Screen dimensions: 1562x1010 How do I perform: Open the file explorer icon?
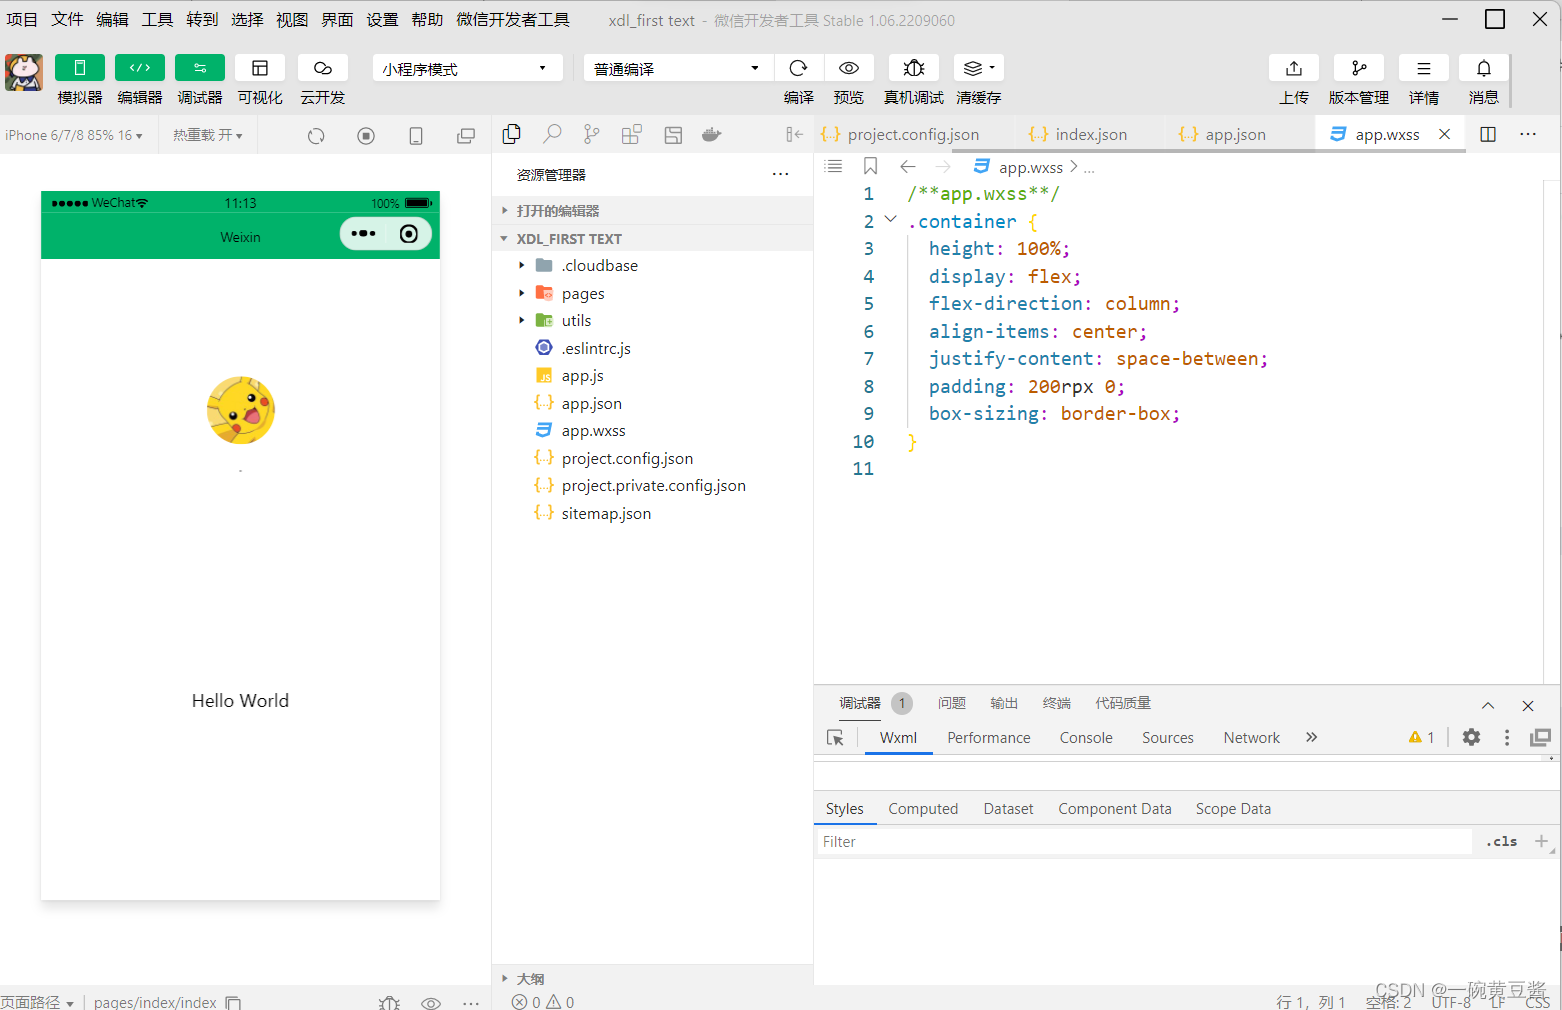coord(512,134)
